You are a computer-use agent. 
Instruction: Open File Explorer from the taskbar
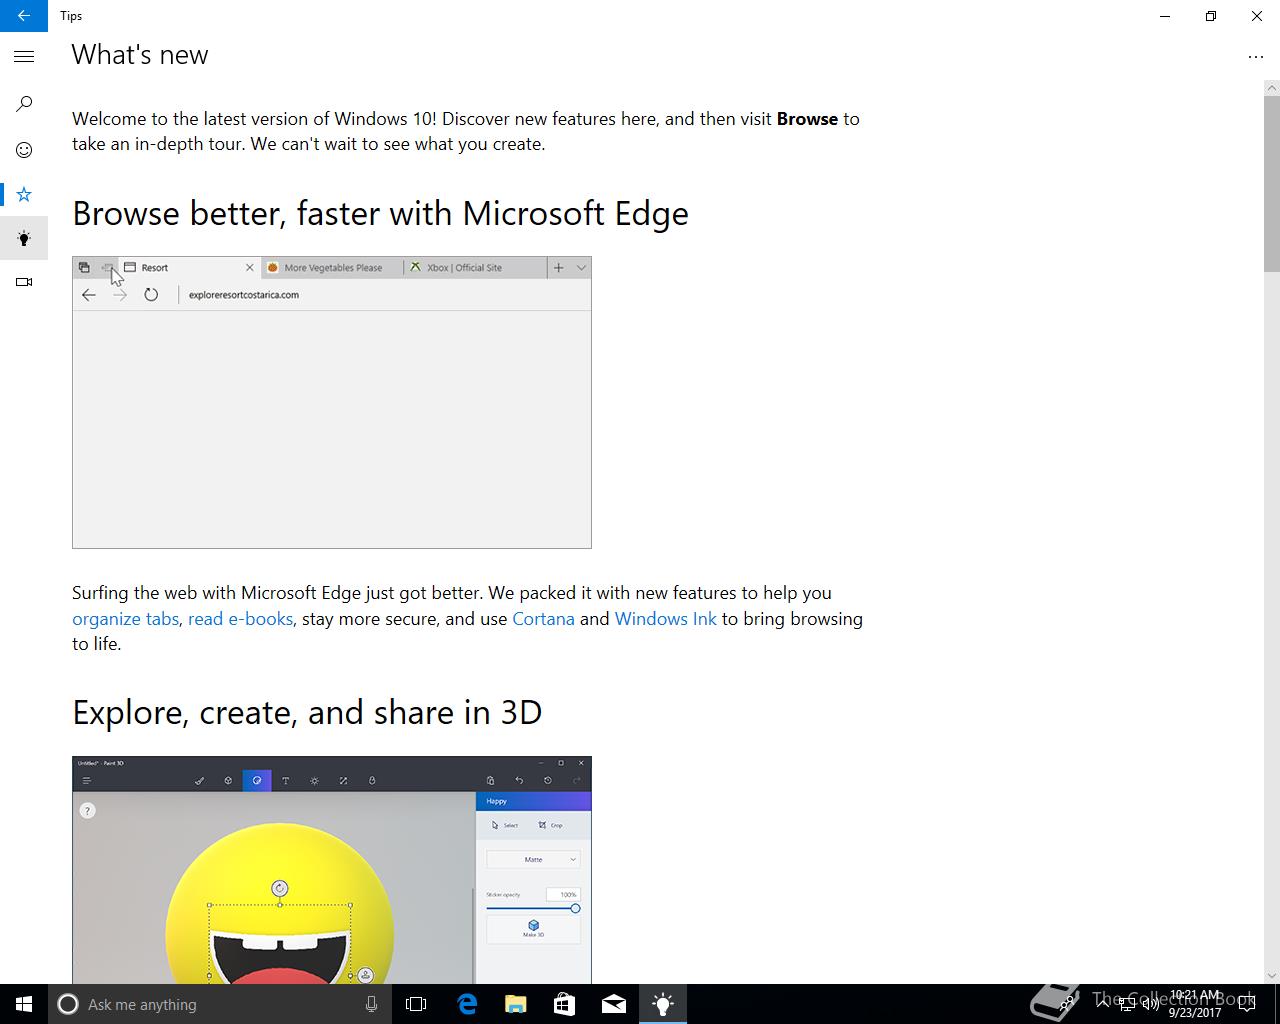point(515,1004)
